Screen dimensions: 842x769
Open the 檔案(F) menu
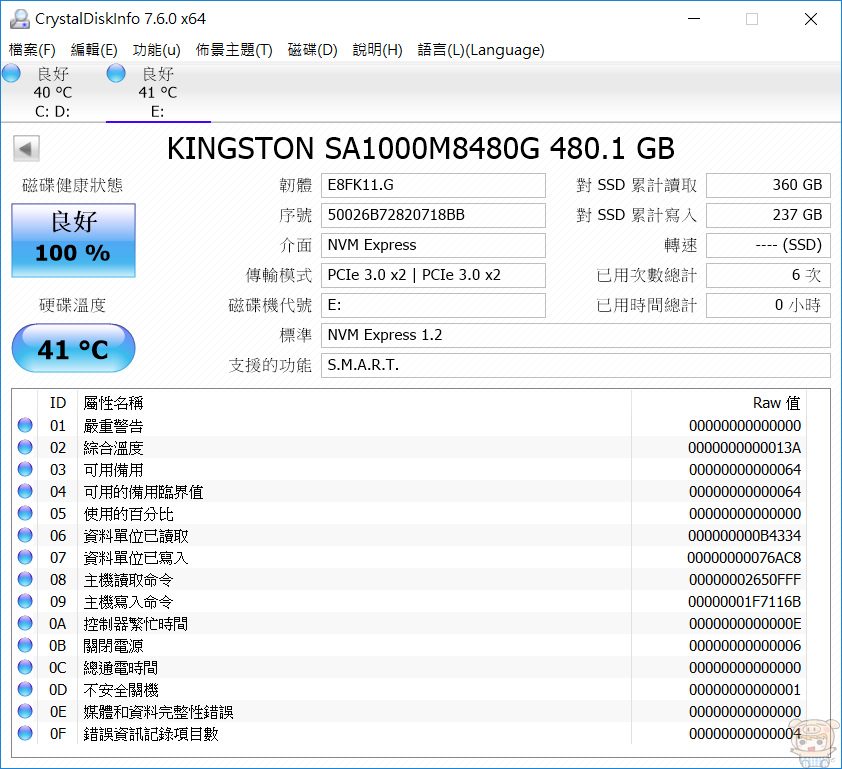coord(32,50)
